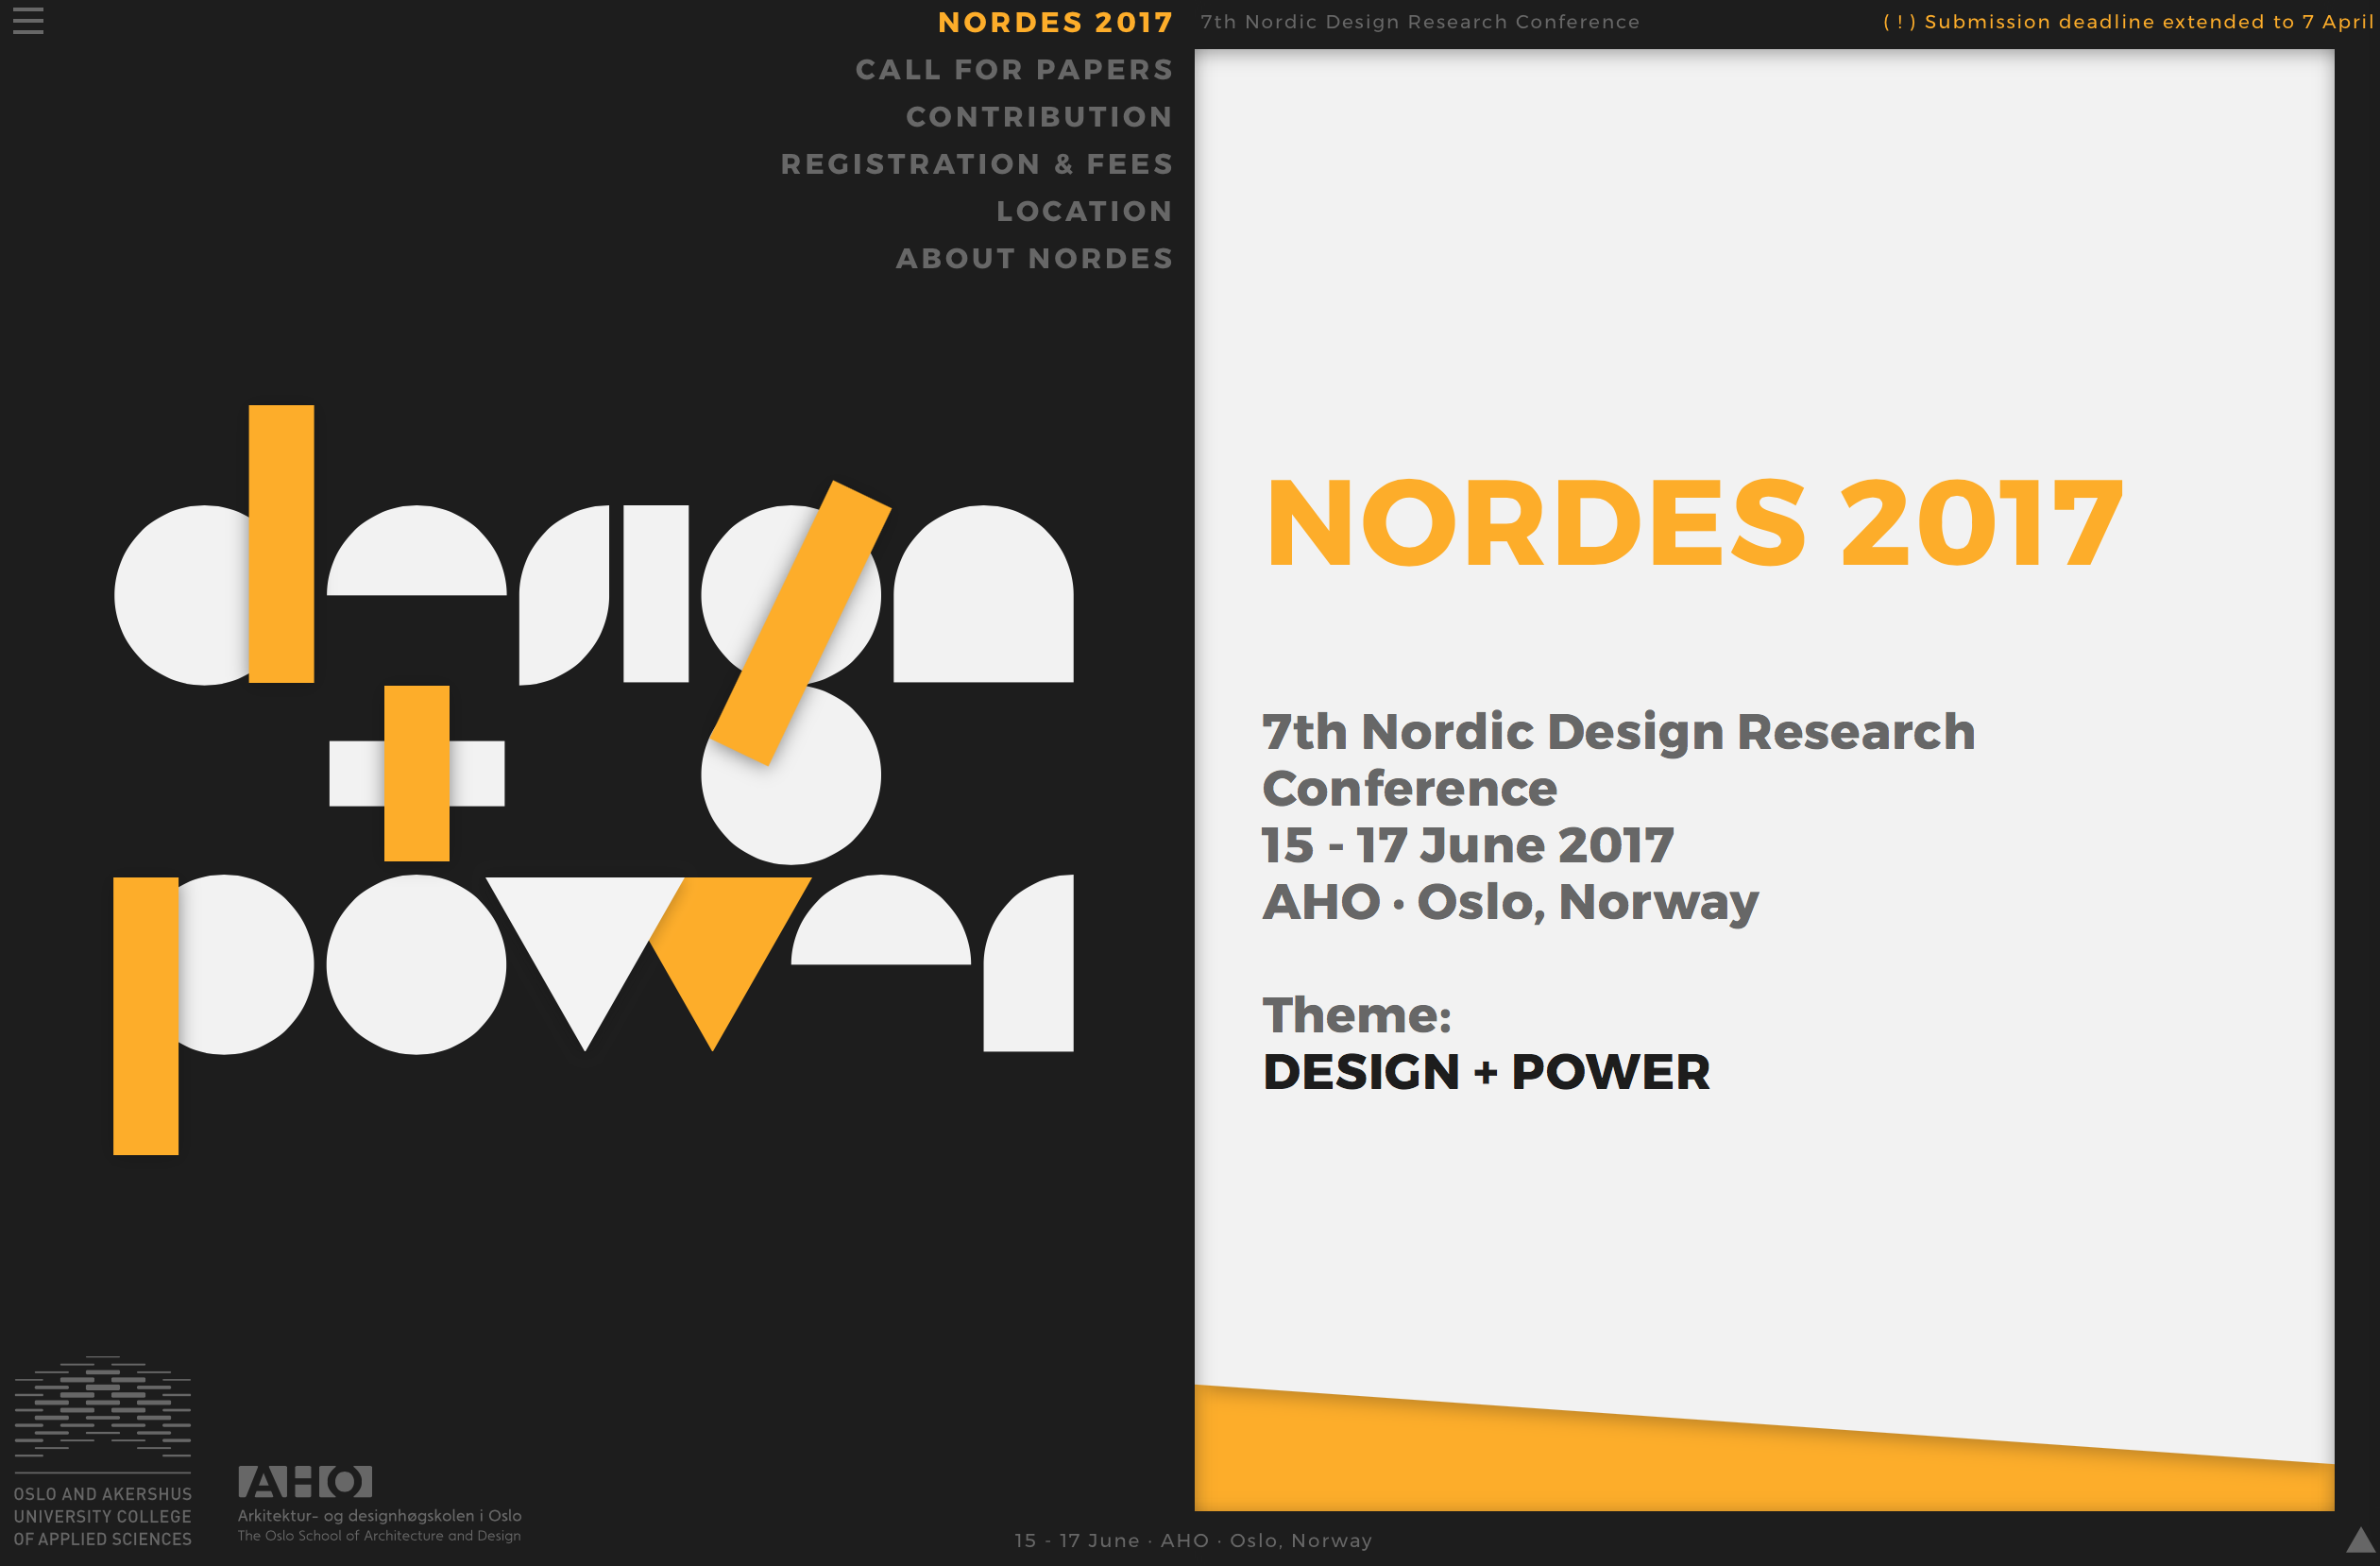Click the 'DESIGN + POWER' theme text
This screenshot has height=1566, width=2380.
point(1486,1072)
